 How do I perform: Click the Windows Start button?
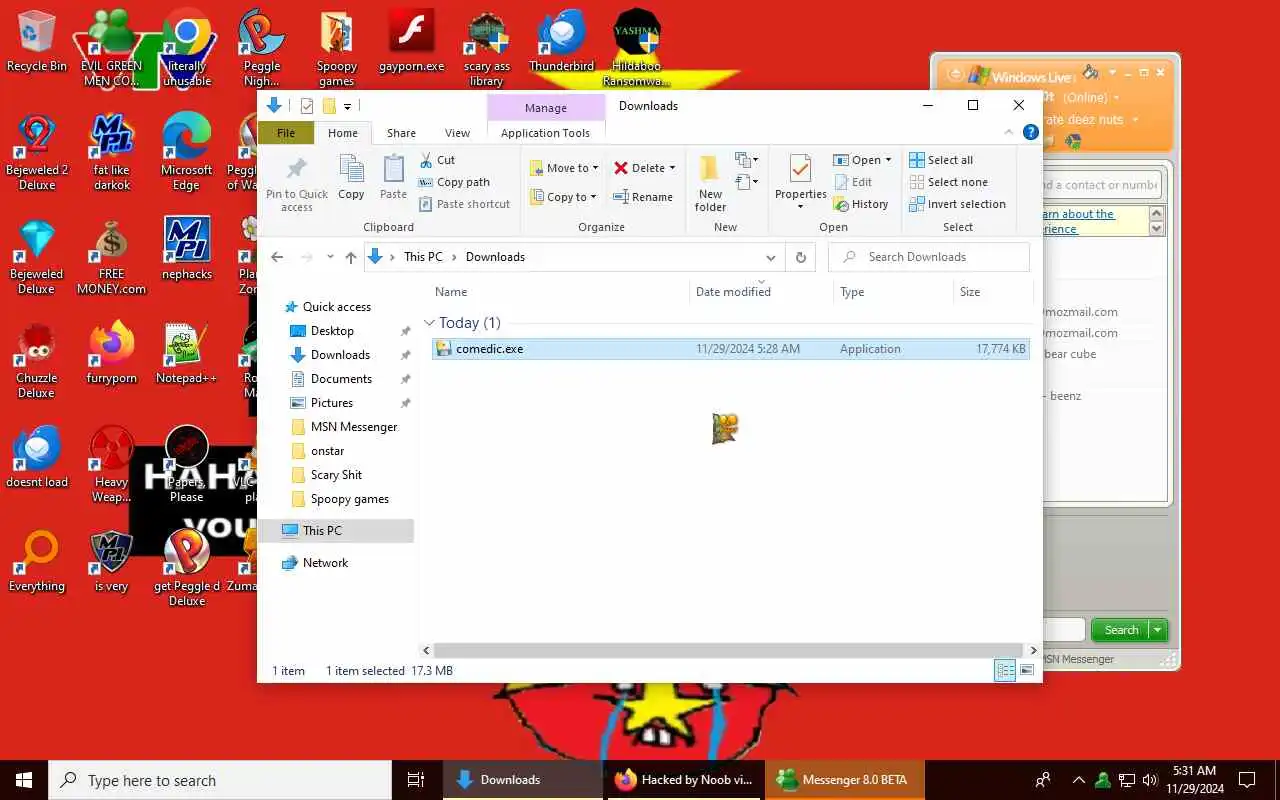tap(24, 780)
